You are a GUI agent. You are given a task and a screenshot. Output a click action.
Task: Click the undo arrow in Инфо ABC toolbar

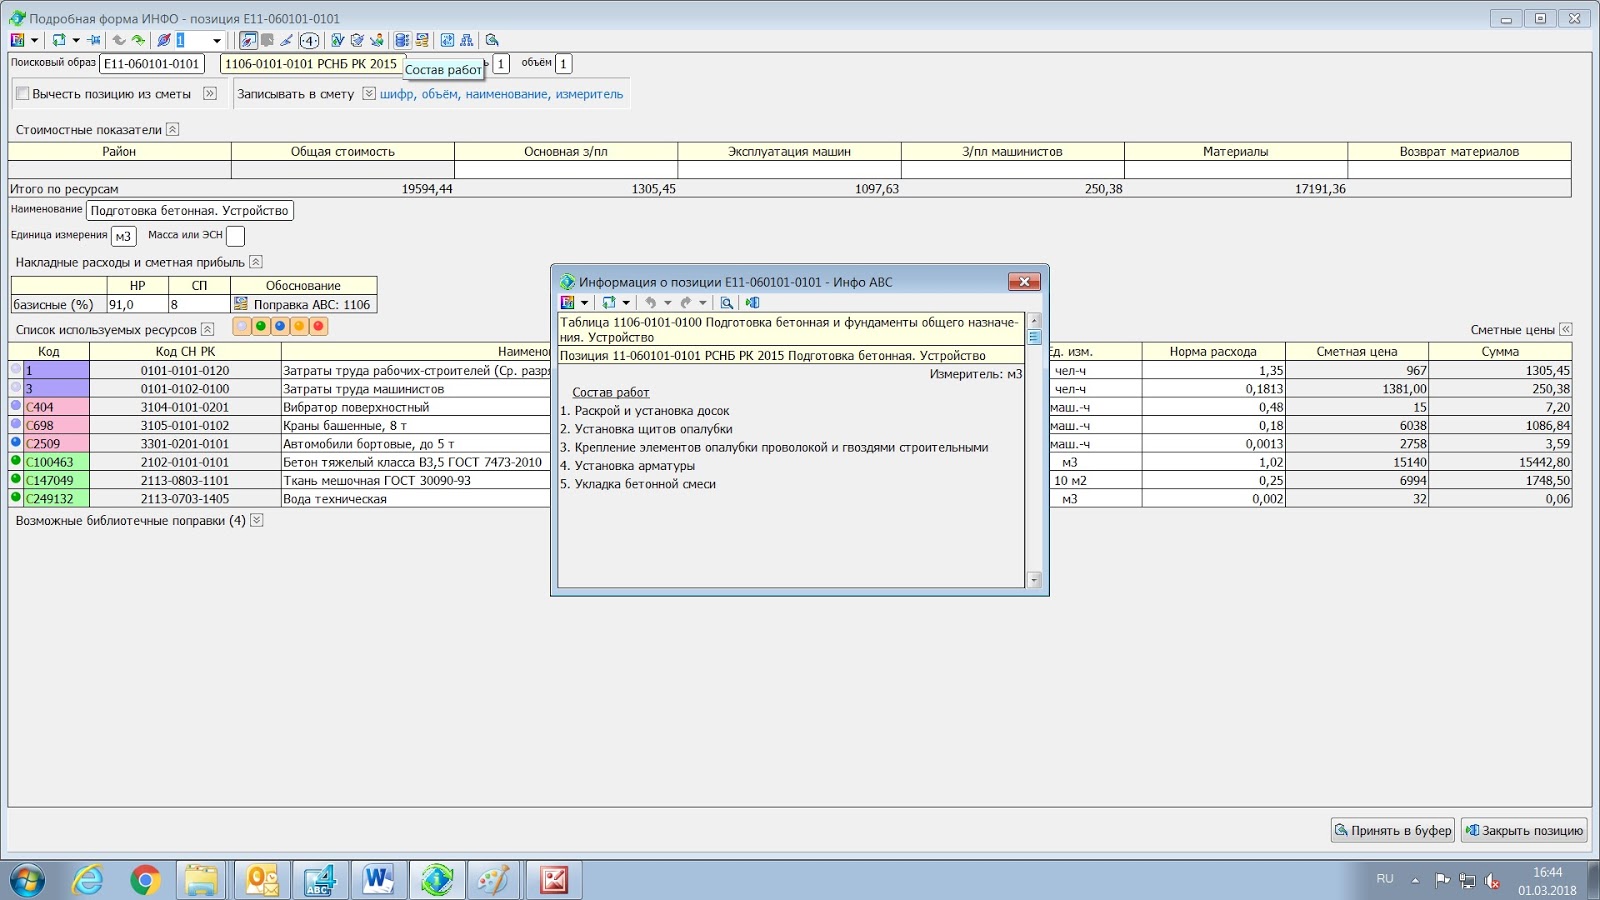pyautogui.click(x=651, y=303)
